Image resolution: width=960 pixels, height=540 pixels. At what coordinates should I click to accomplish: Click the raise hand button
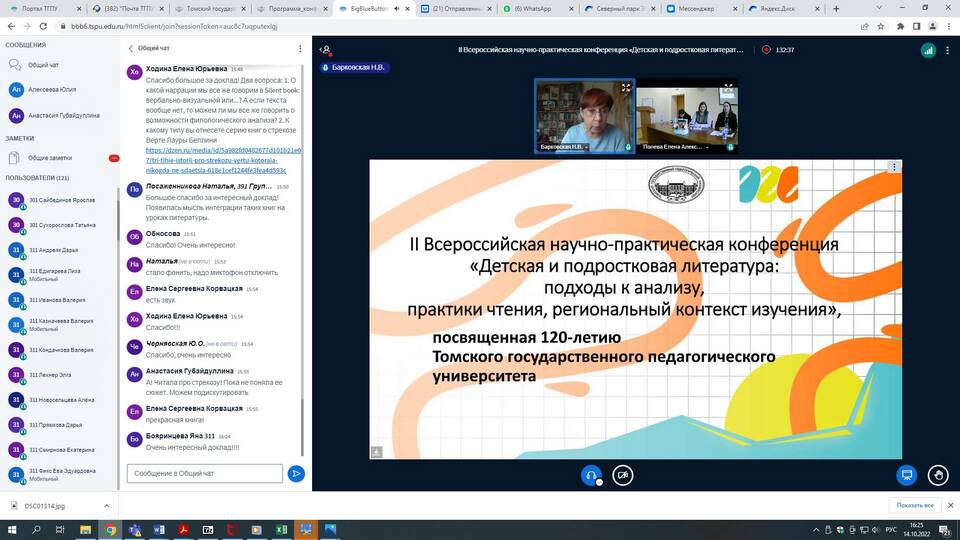tap(937, 475)
